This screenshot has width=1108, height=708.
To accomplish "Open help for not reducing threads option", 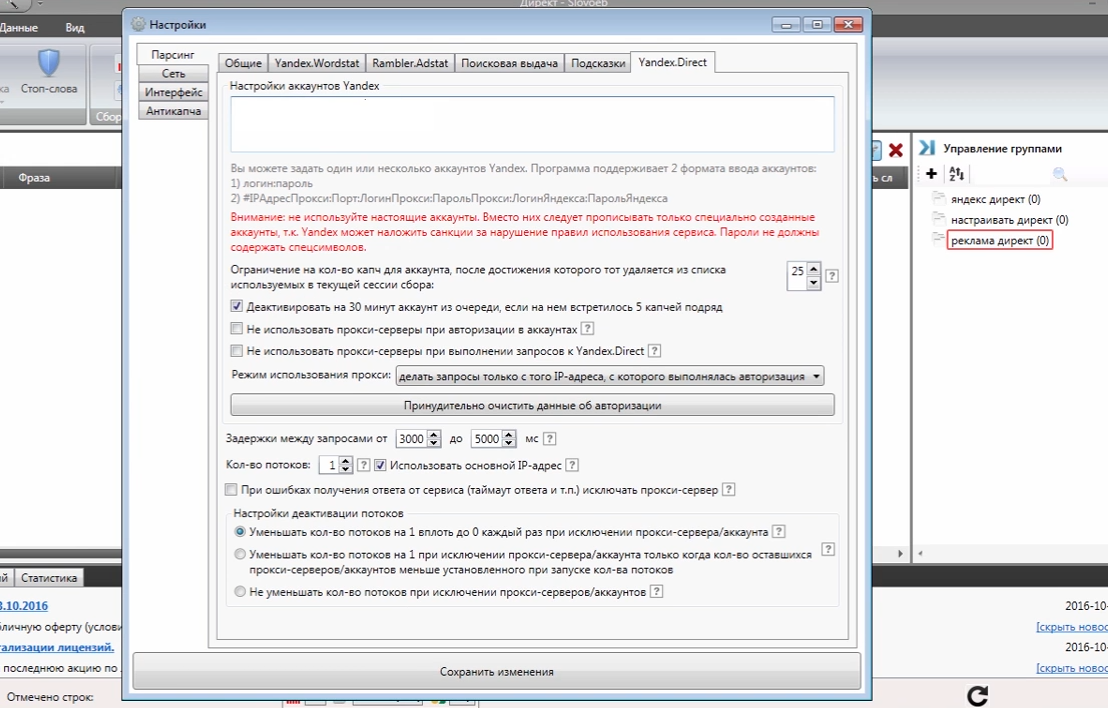I will click(656, 591).
